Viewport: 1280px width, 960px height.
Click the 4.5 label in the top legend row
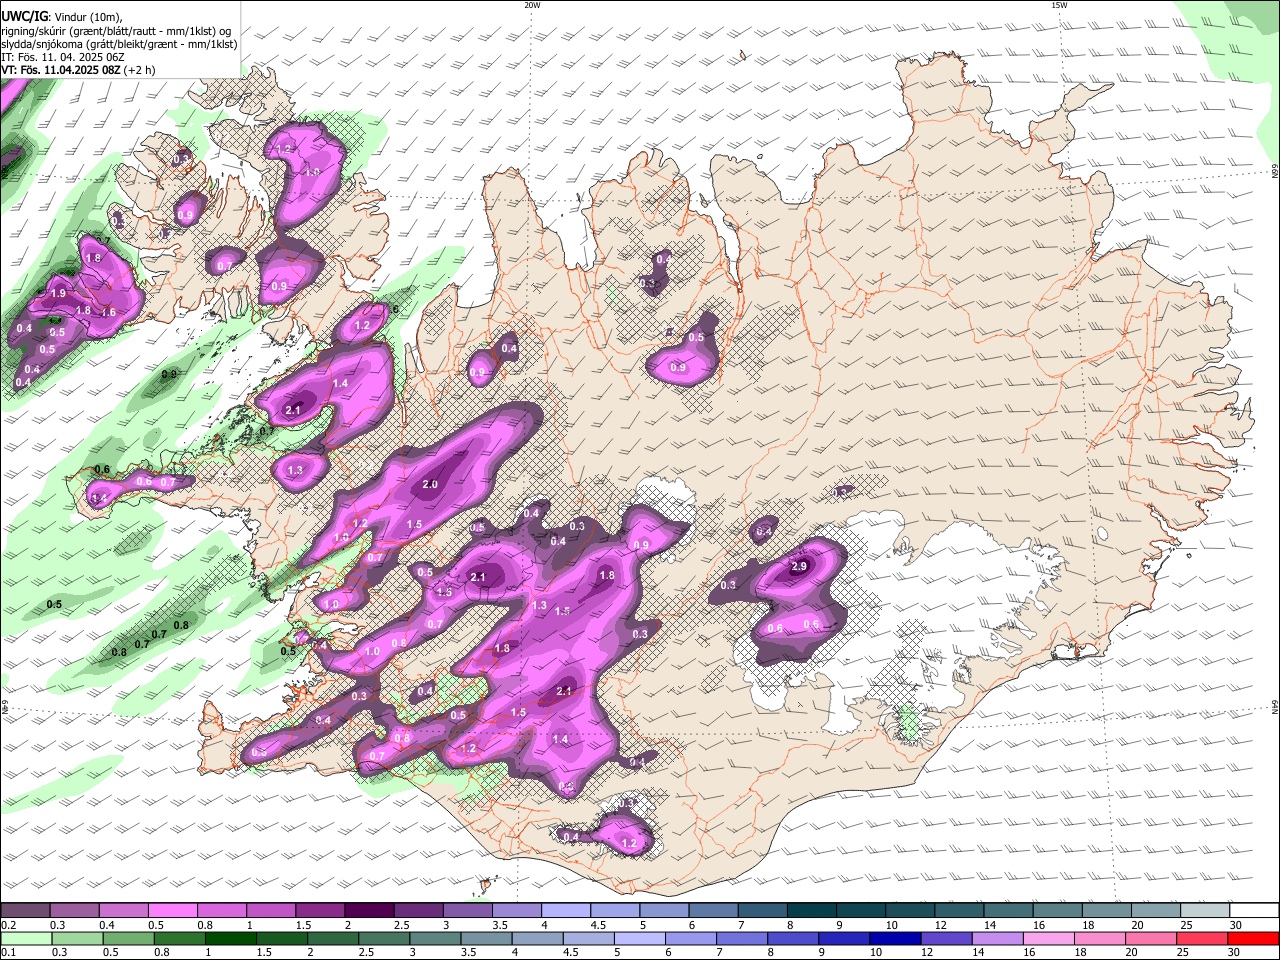click(x=598, y=925)
